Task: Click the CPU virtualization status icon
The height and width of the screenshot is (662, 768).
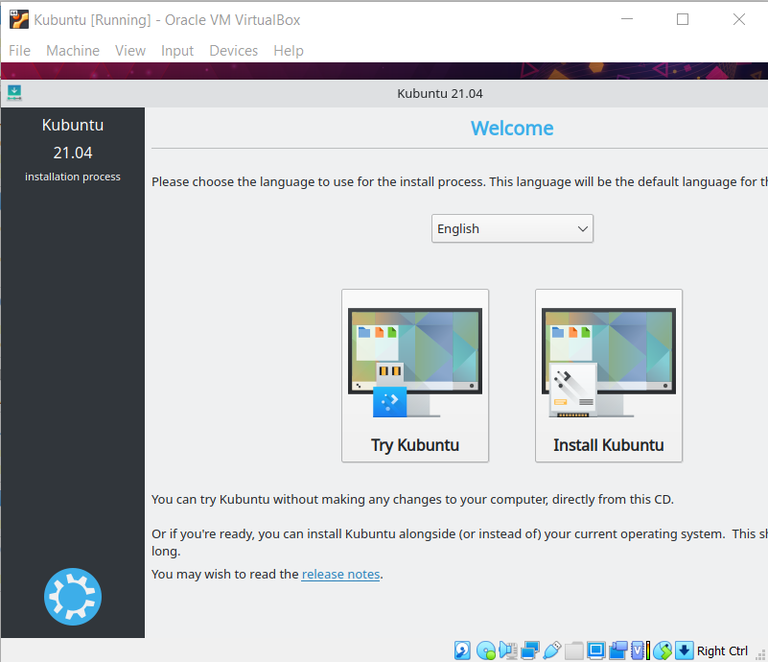Action: [641, 650]
